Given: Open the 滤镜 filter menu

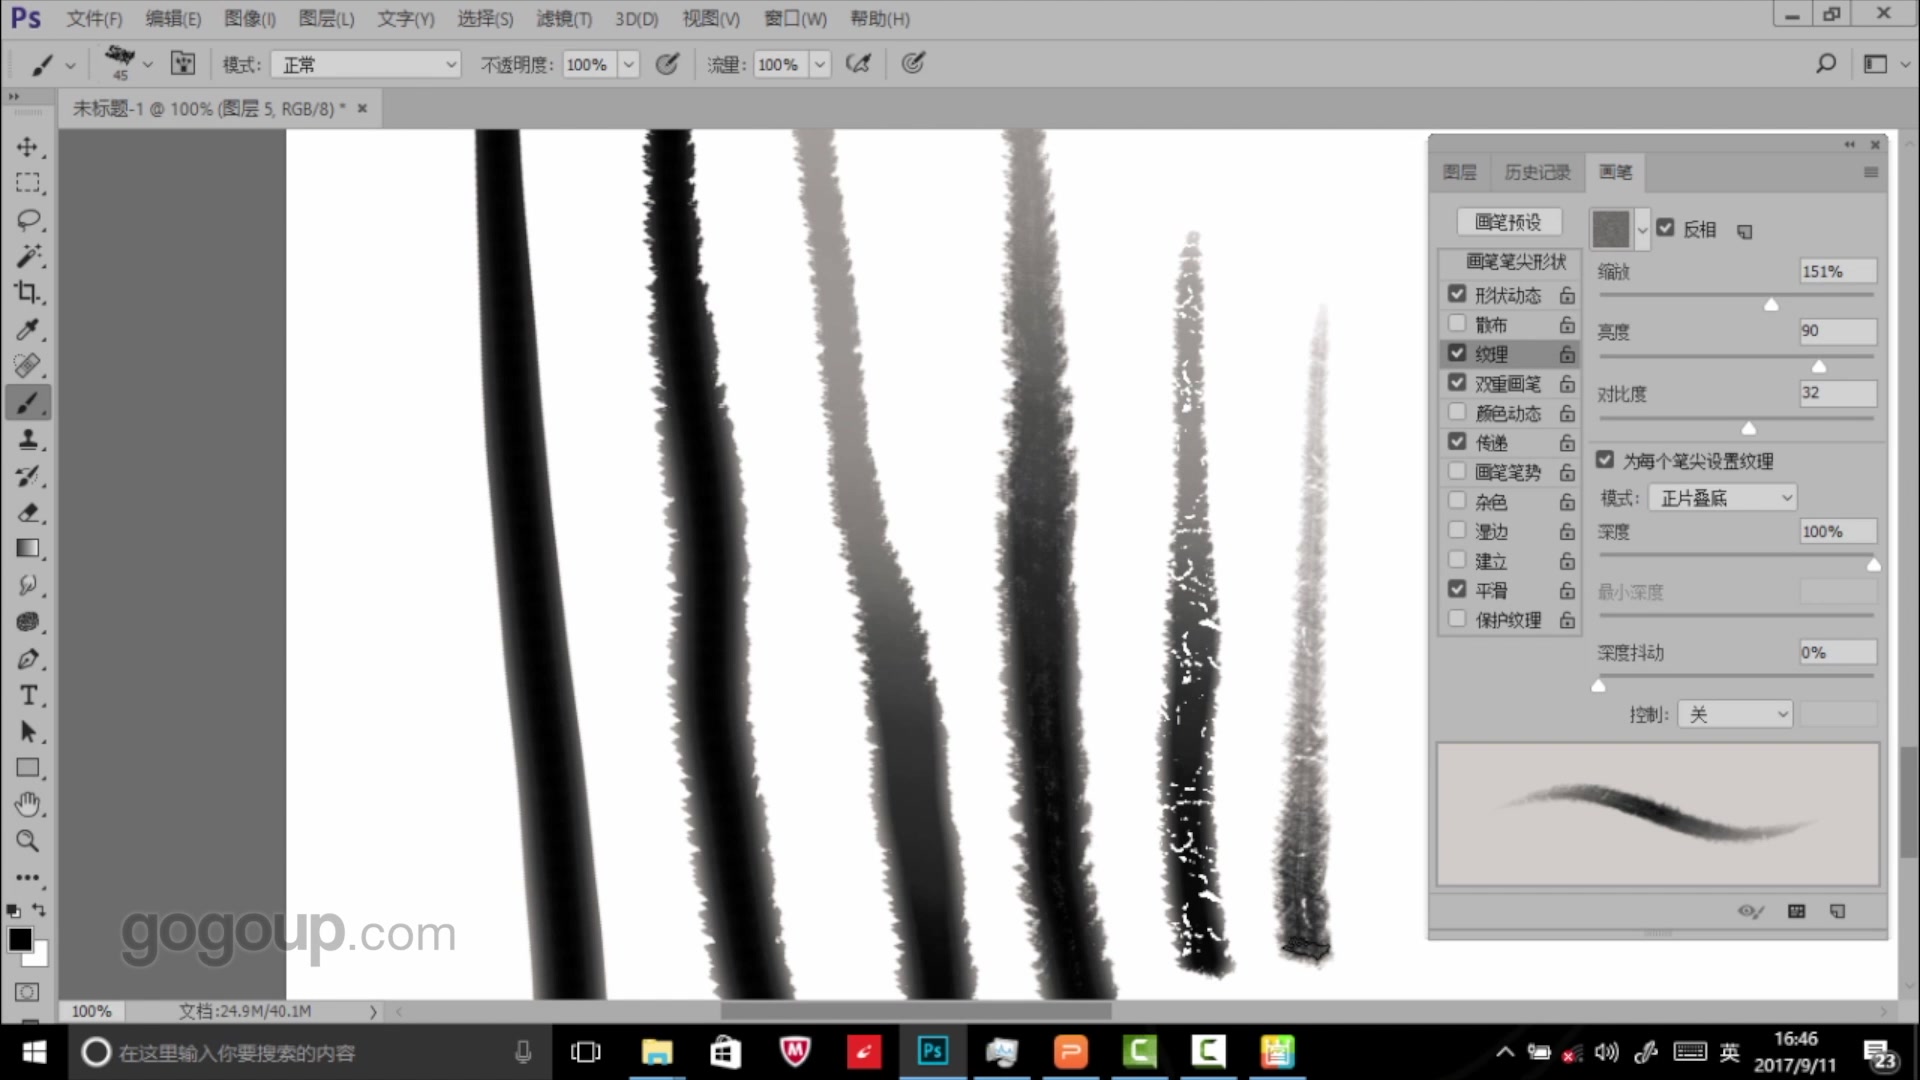Looking at the screenshot, I should [x=563, y=18].
